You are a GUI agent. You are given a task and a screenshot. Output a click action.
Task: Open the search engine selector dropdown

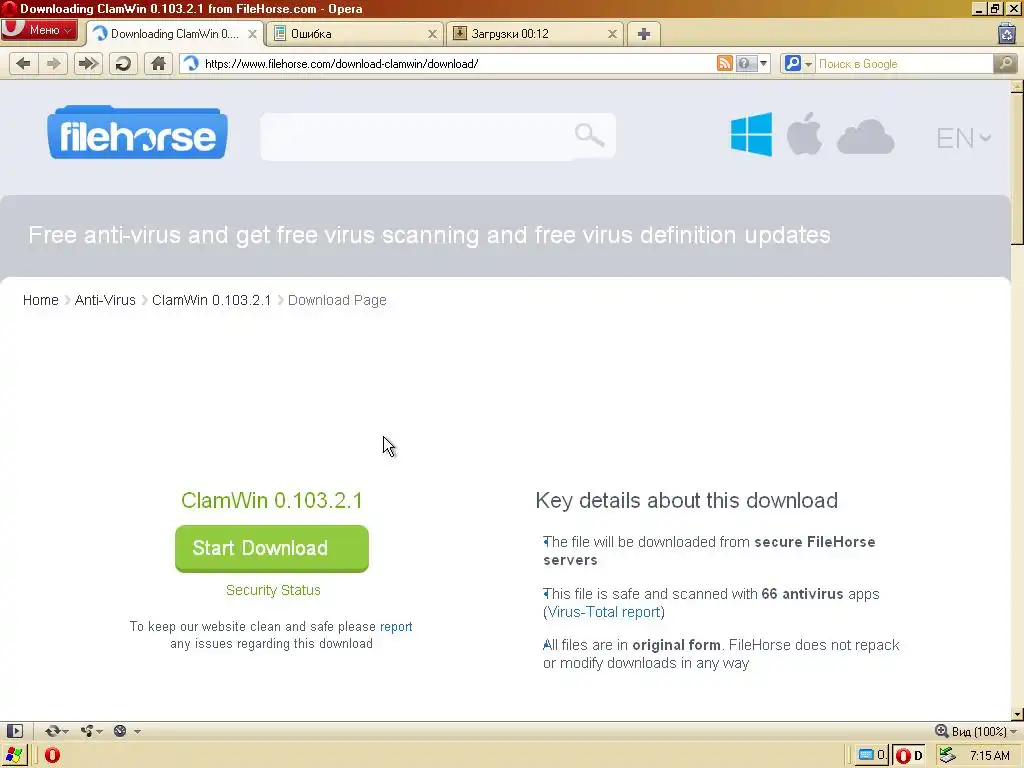point(798,63)
